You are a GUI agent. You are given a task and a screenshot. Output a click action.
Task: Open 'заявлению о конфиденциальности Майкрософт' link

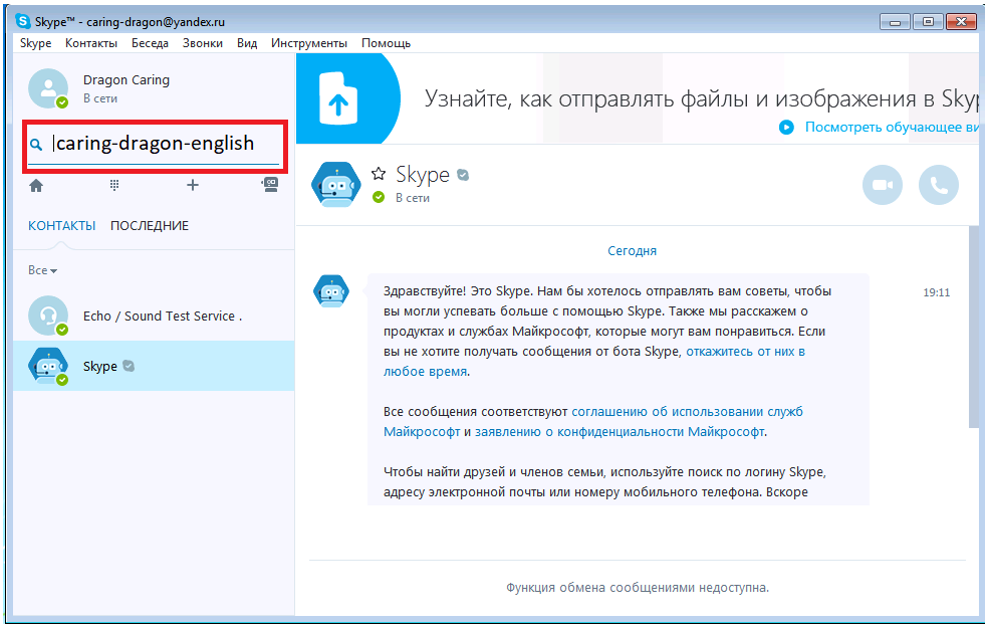(x=620, y=432)
